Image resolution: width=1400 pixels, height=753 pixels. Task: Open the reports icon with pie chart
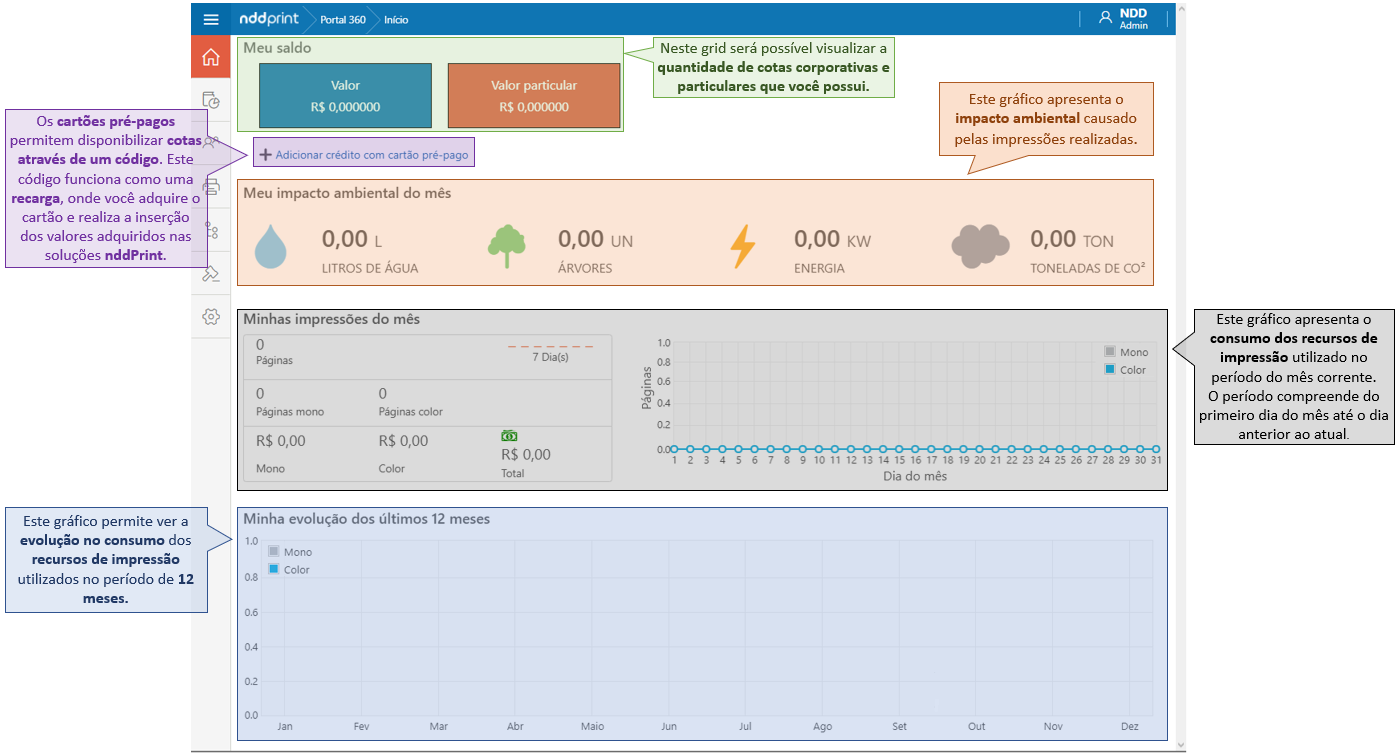tap(210, 100)
